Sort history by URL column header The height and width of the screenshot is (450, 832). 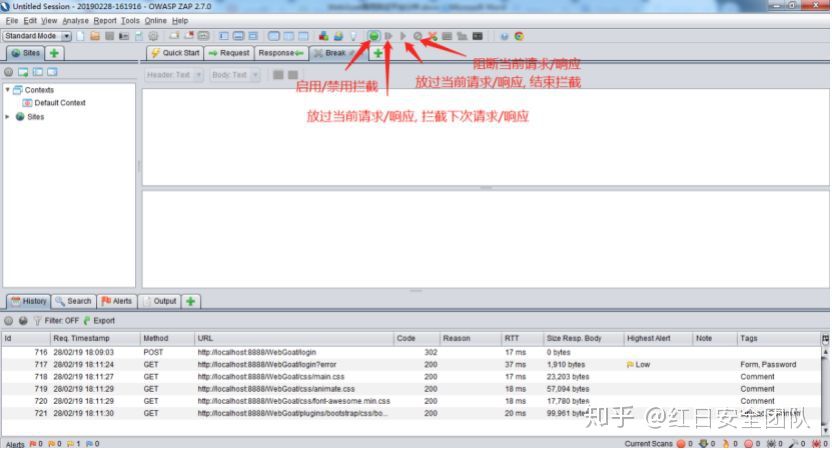(x=293, y=339)
